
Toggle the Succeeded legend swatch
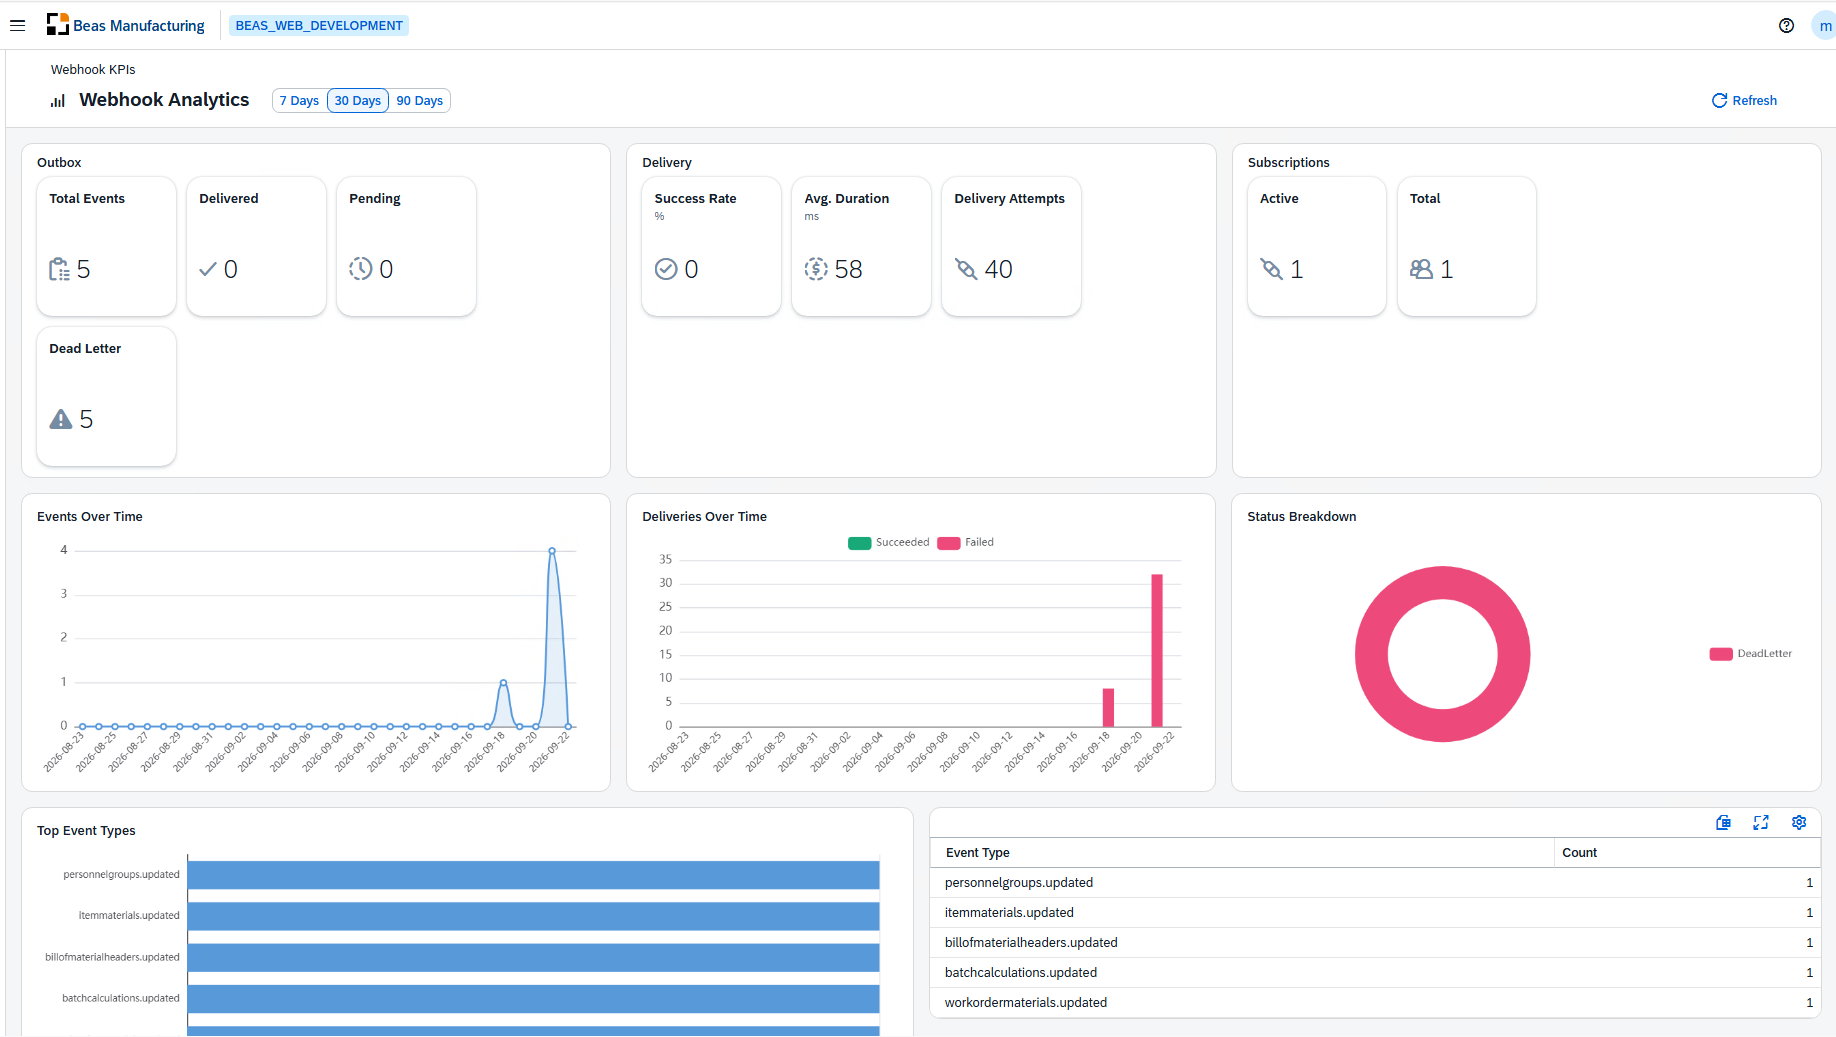(x=859, y=543)
